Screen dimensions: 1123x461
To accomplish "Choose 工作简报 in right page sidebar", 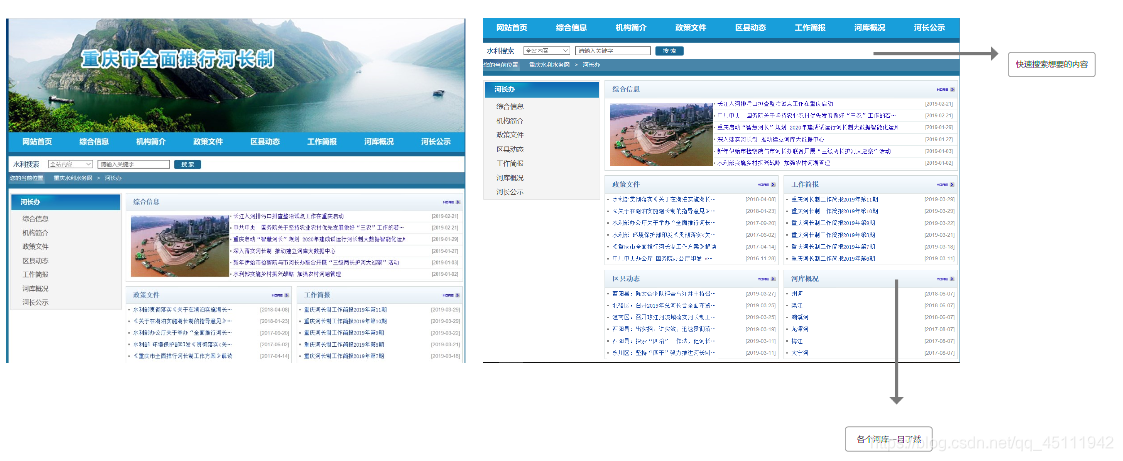I will pyautogui.click(x=510, y=163).
